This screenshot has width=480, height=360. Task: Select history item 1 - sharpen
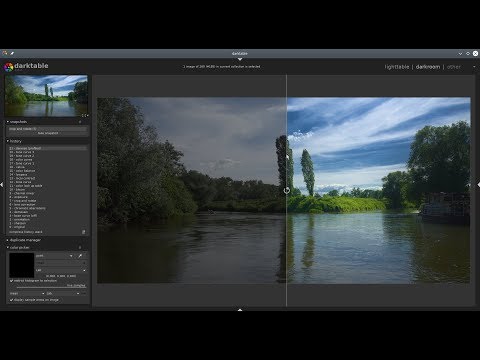point(48,223)
